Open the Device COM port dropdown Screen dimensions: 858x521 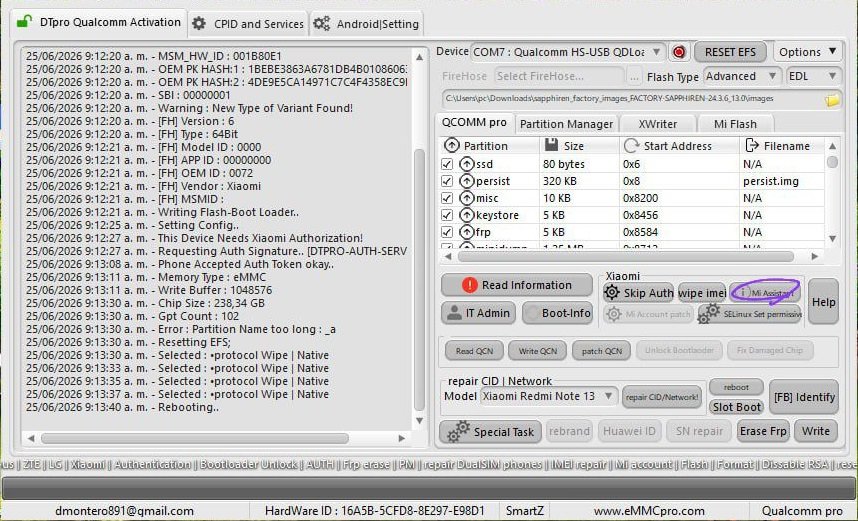[567, 52]
